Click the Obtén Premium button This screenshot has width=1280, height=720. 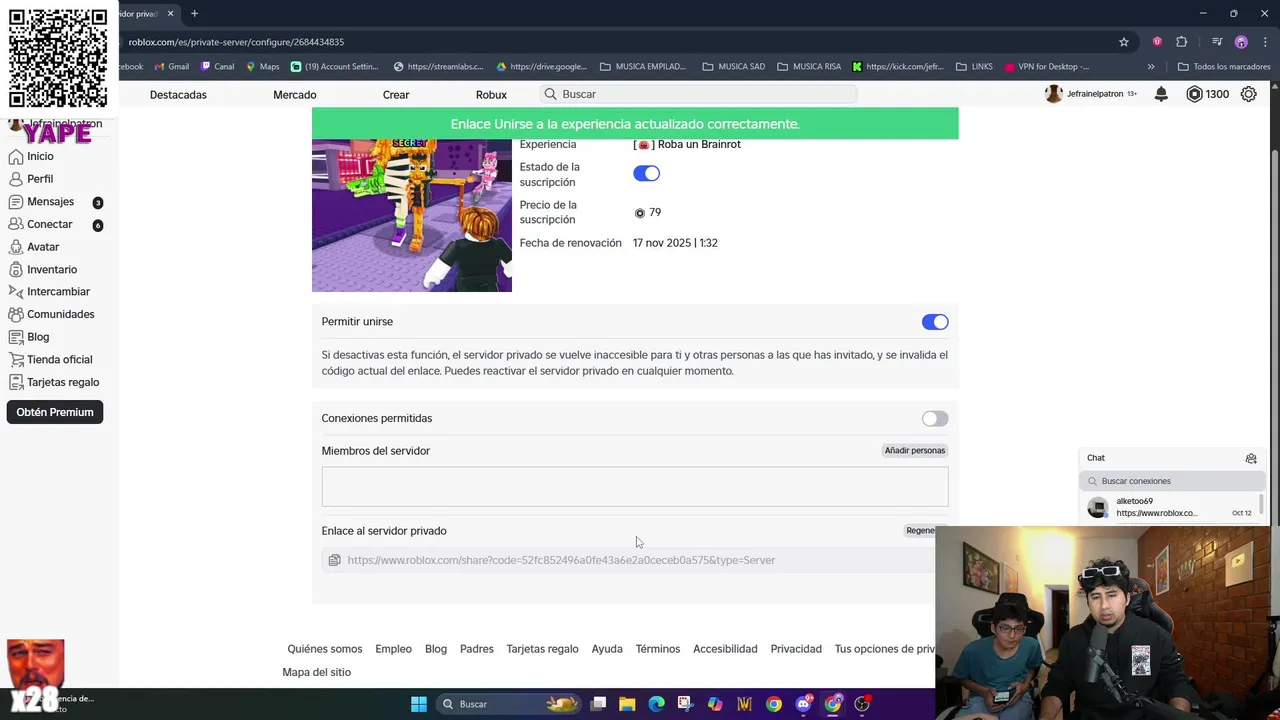click(55, 412)
